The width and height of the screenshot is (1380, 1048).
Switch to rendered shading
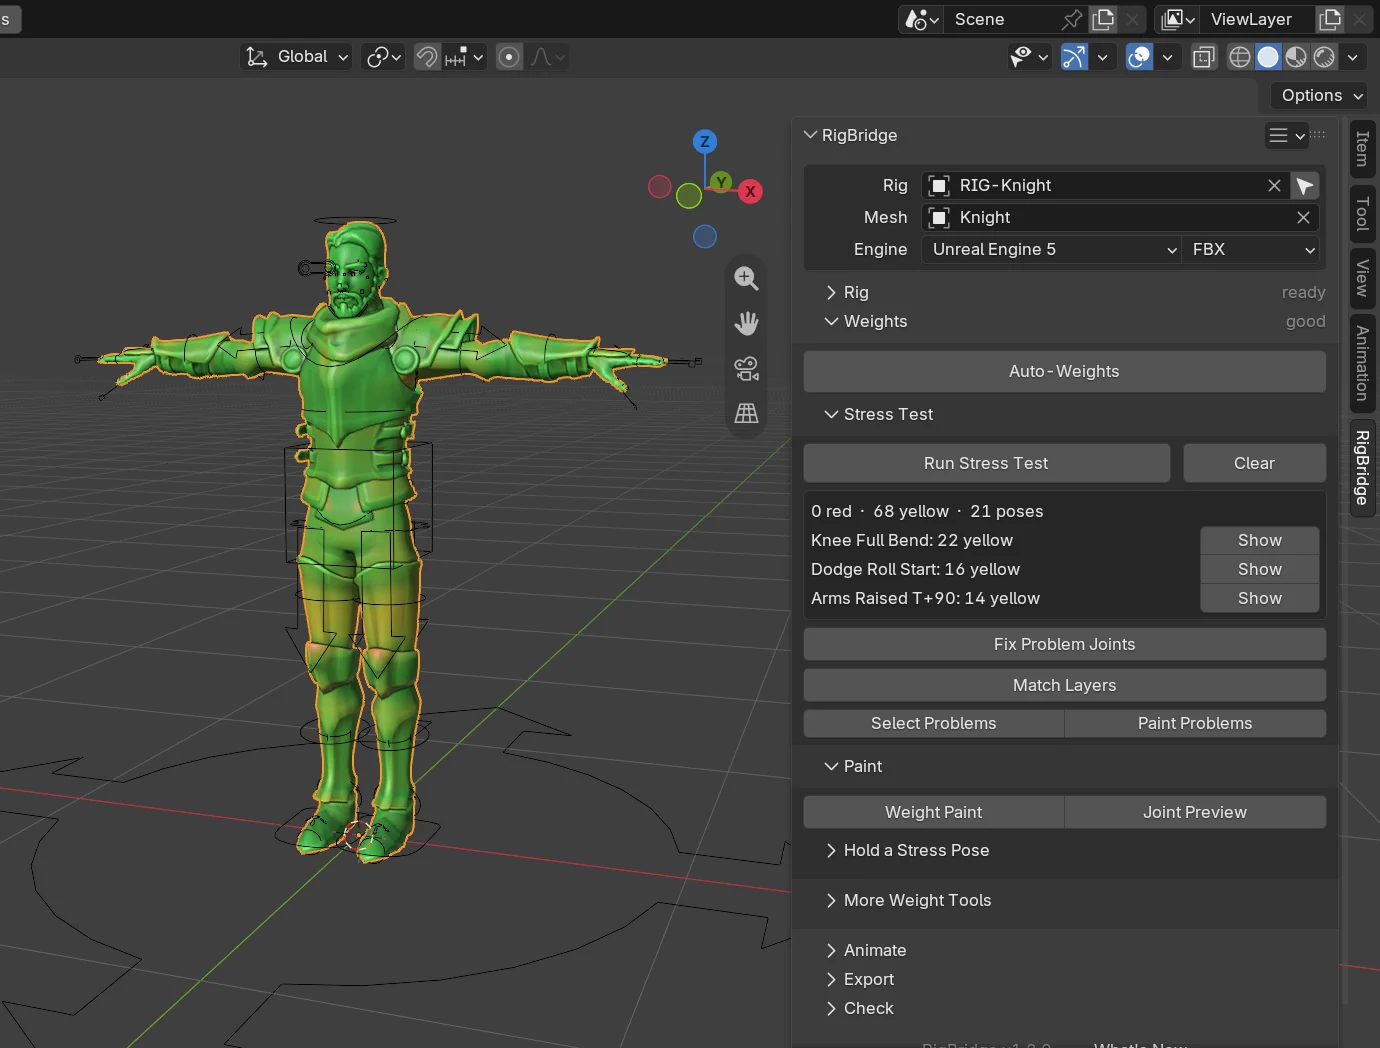tap(1324, 57)
